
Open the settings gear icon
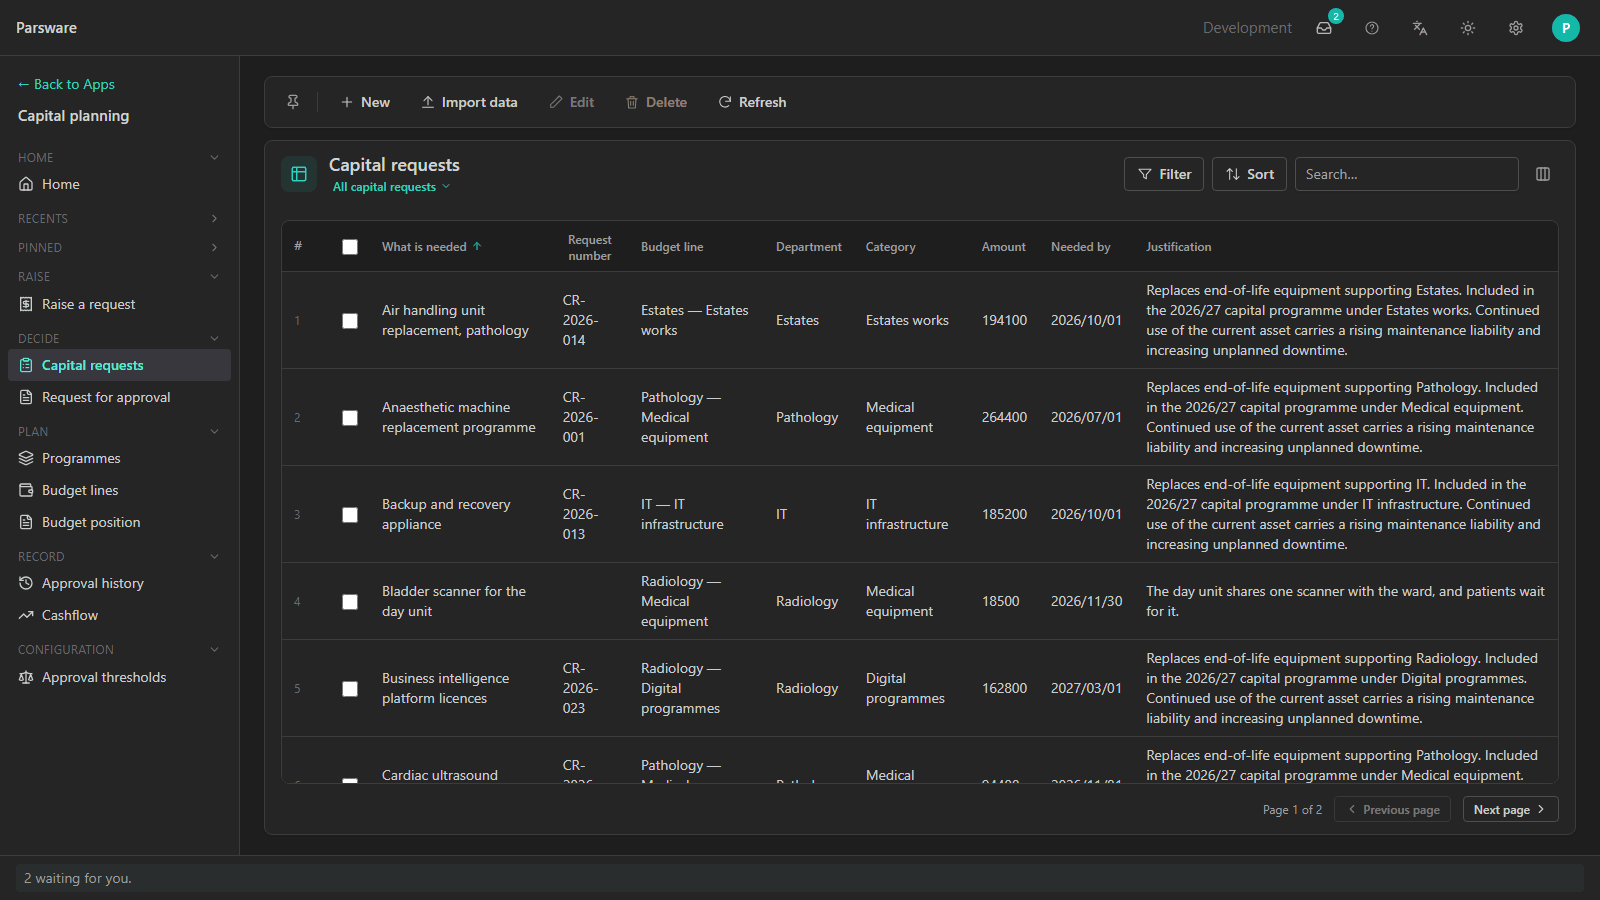pos(1516,28)
